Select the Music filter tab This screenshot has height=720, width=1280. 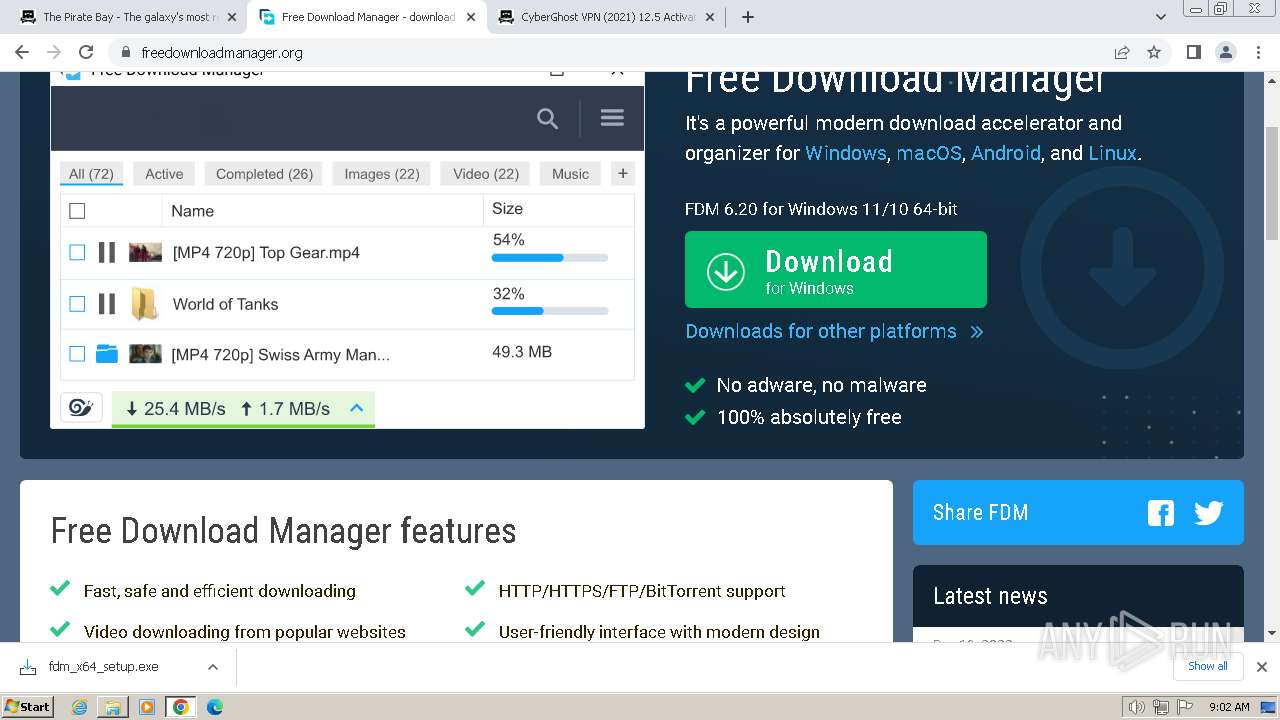click(570, 174)
